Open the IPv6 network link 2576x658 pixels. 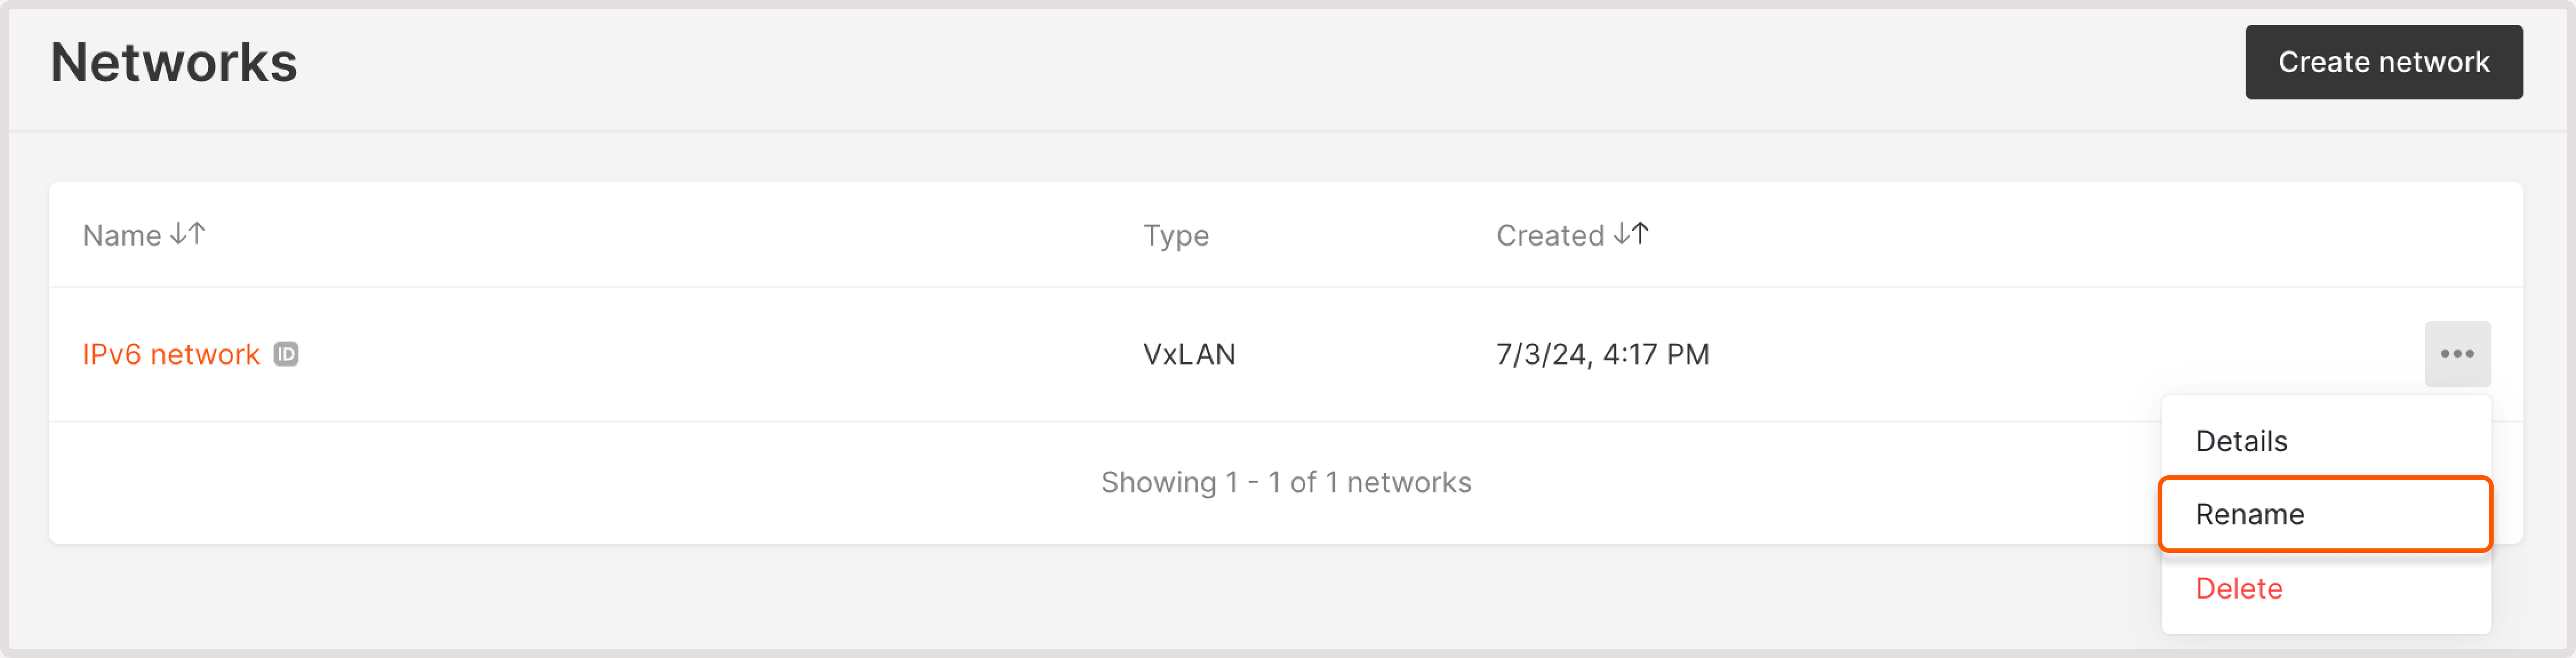click(x=170, y=354)
